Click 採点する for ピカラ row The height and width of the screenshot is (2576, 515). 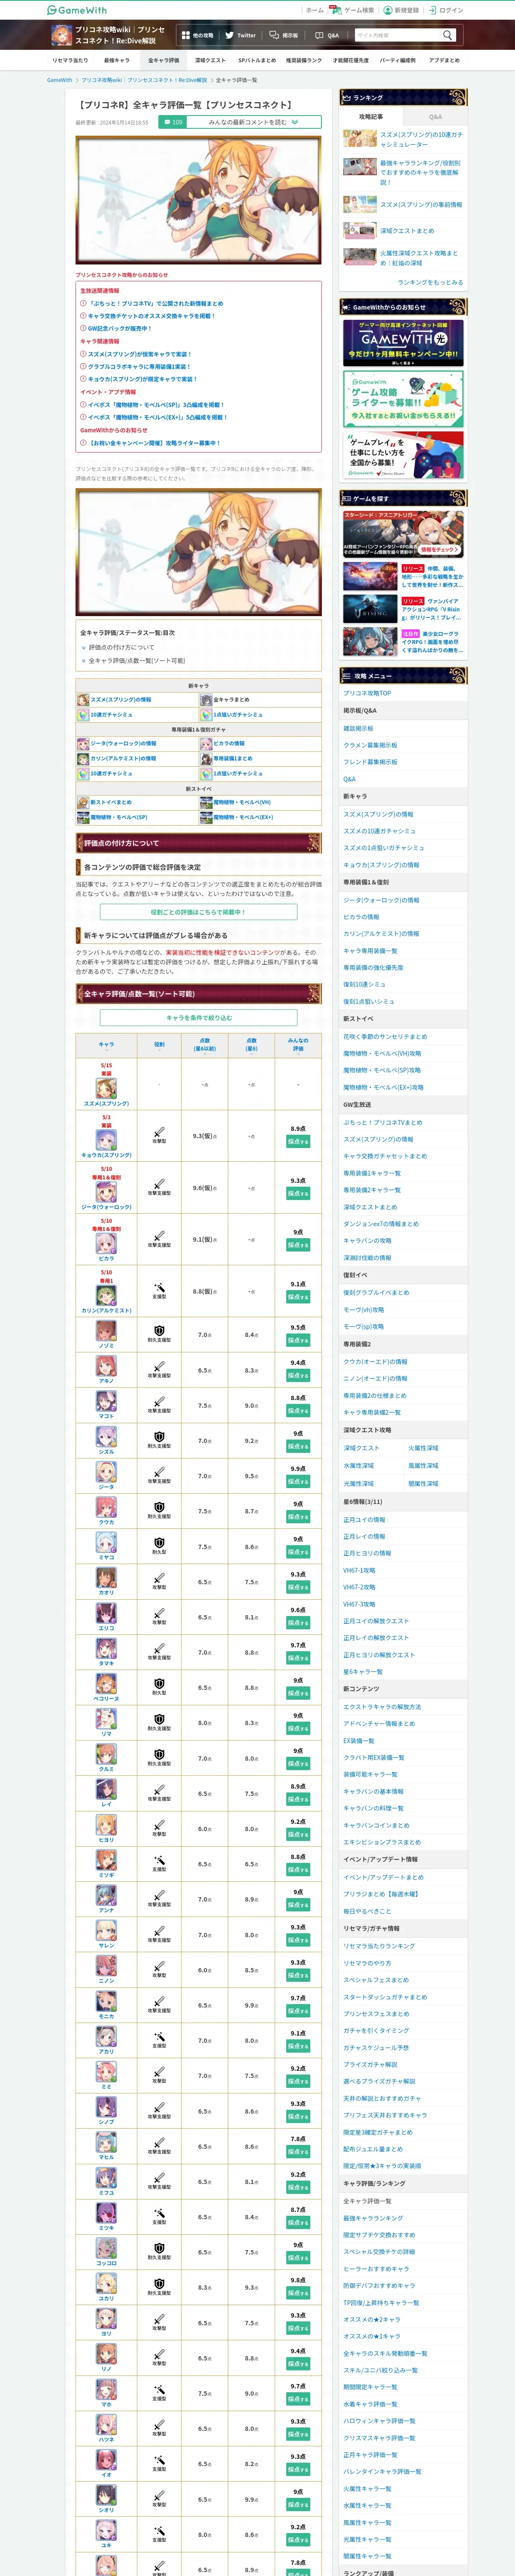298,1245
